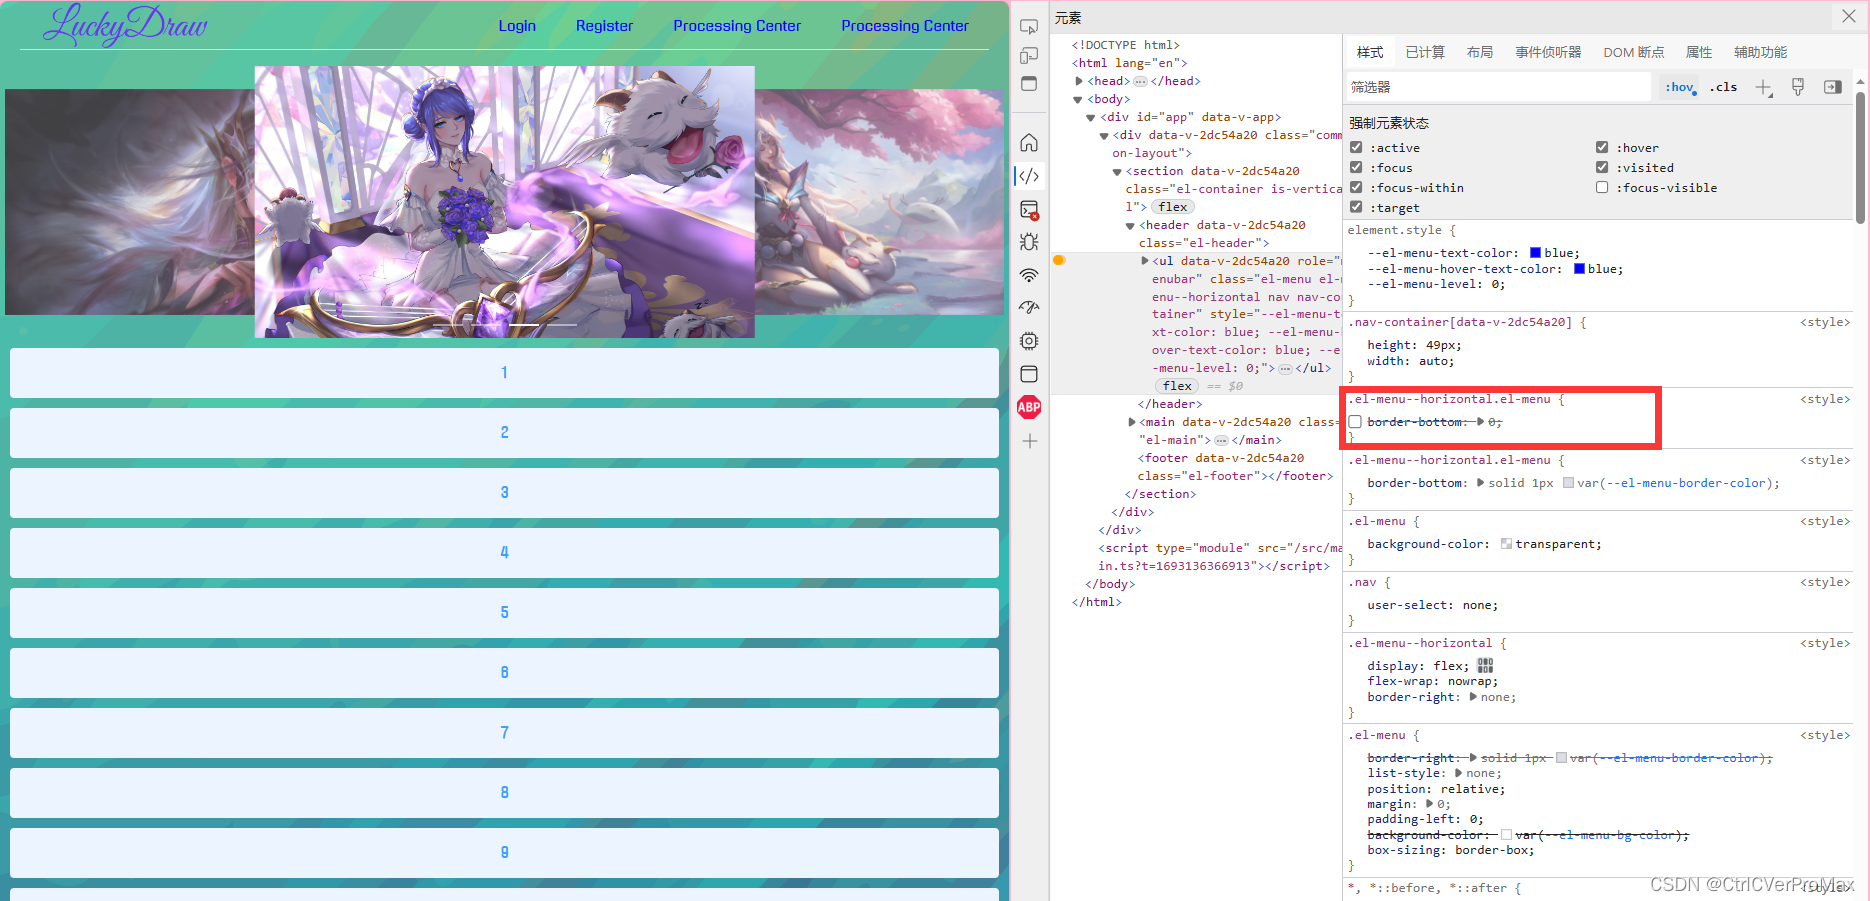The width and height of the screenshot is (1870, 901).
Task: Select the Elements panel icon
Action: point(1029,176)
